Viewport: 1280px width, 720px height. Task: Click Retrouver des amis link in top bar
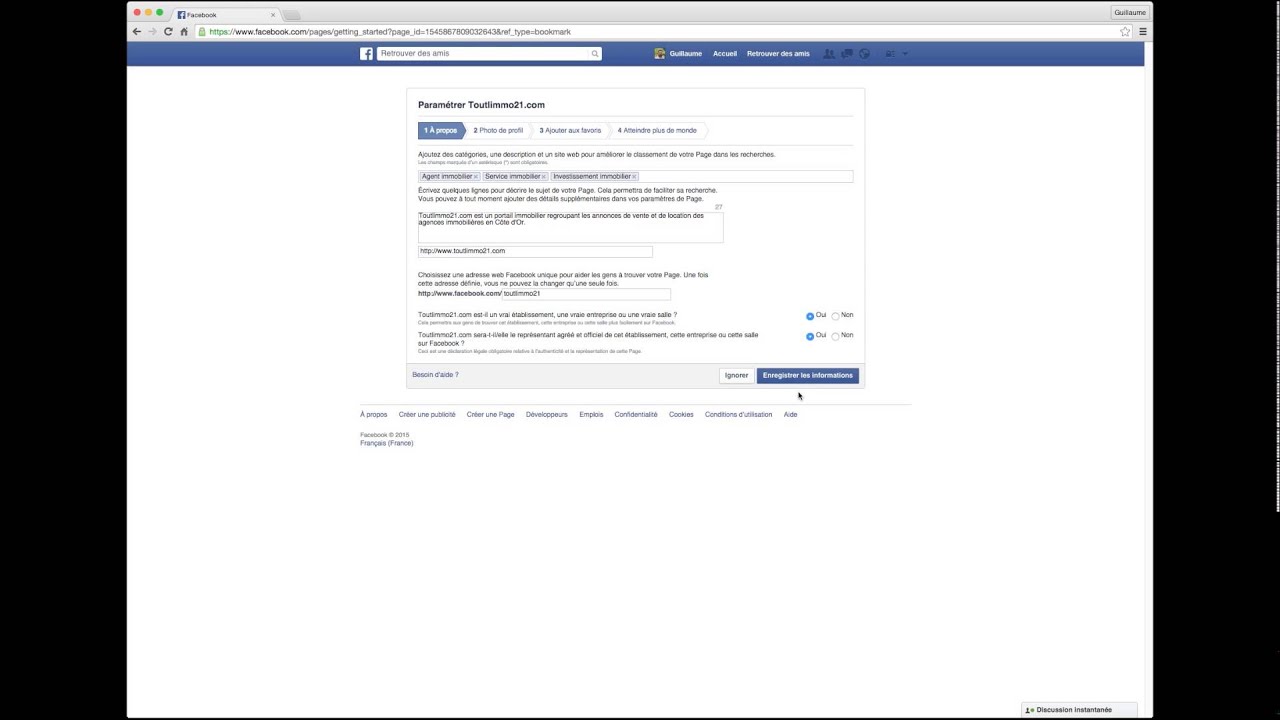tap(778, 54)
